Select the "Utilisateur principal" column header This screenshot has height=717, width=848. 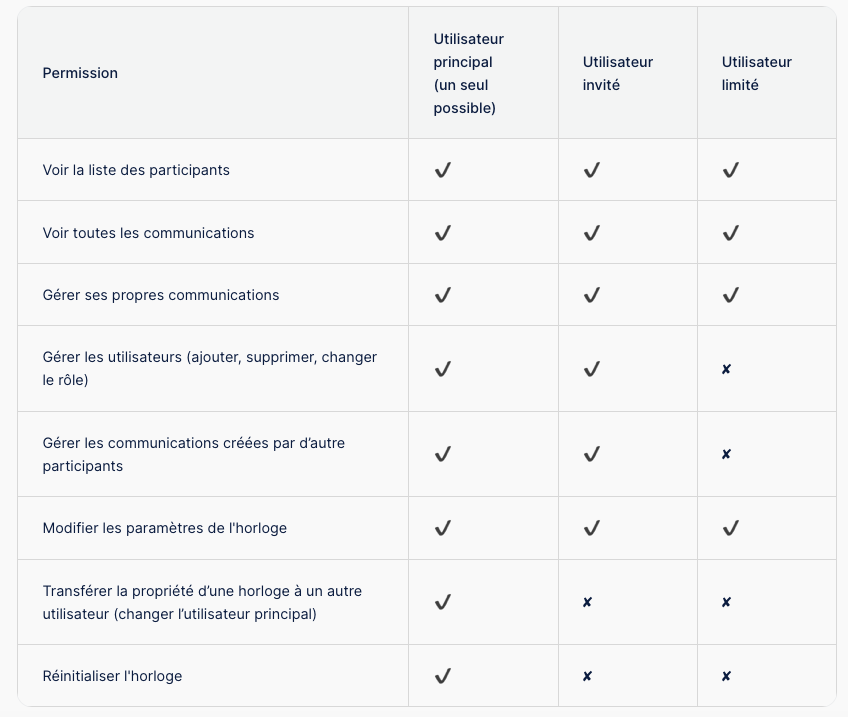[x=468, y=73]
